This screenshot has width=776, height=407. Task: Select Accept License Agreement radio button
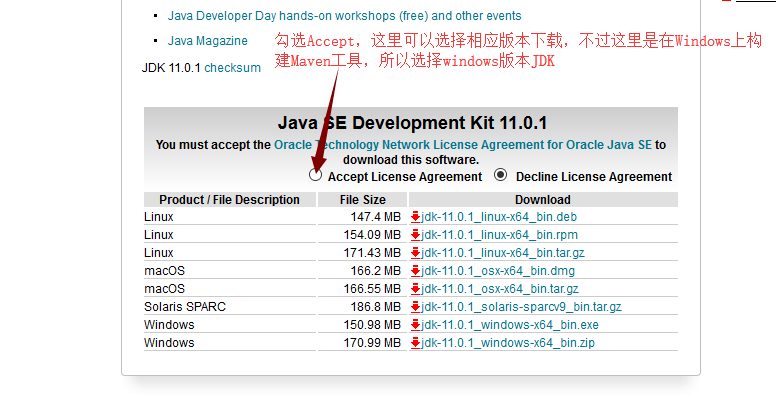point(315,175)
